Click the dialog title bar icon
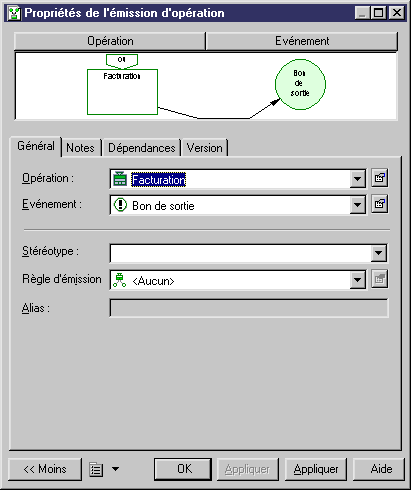This screenshot has width=411, height=490. pyautogui.click(x=14, y=13)
